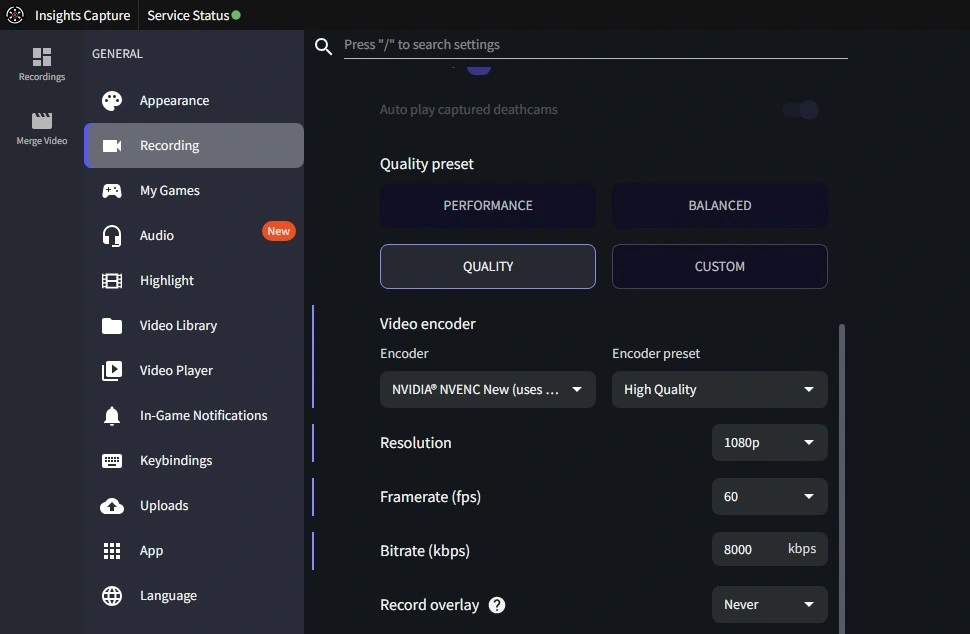Open Uploads via the cloud icon
Viewport: 970px width, 634px height.
click(x=112, y=505)
